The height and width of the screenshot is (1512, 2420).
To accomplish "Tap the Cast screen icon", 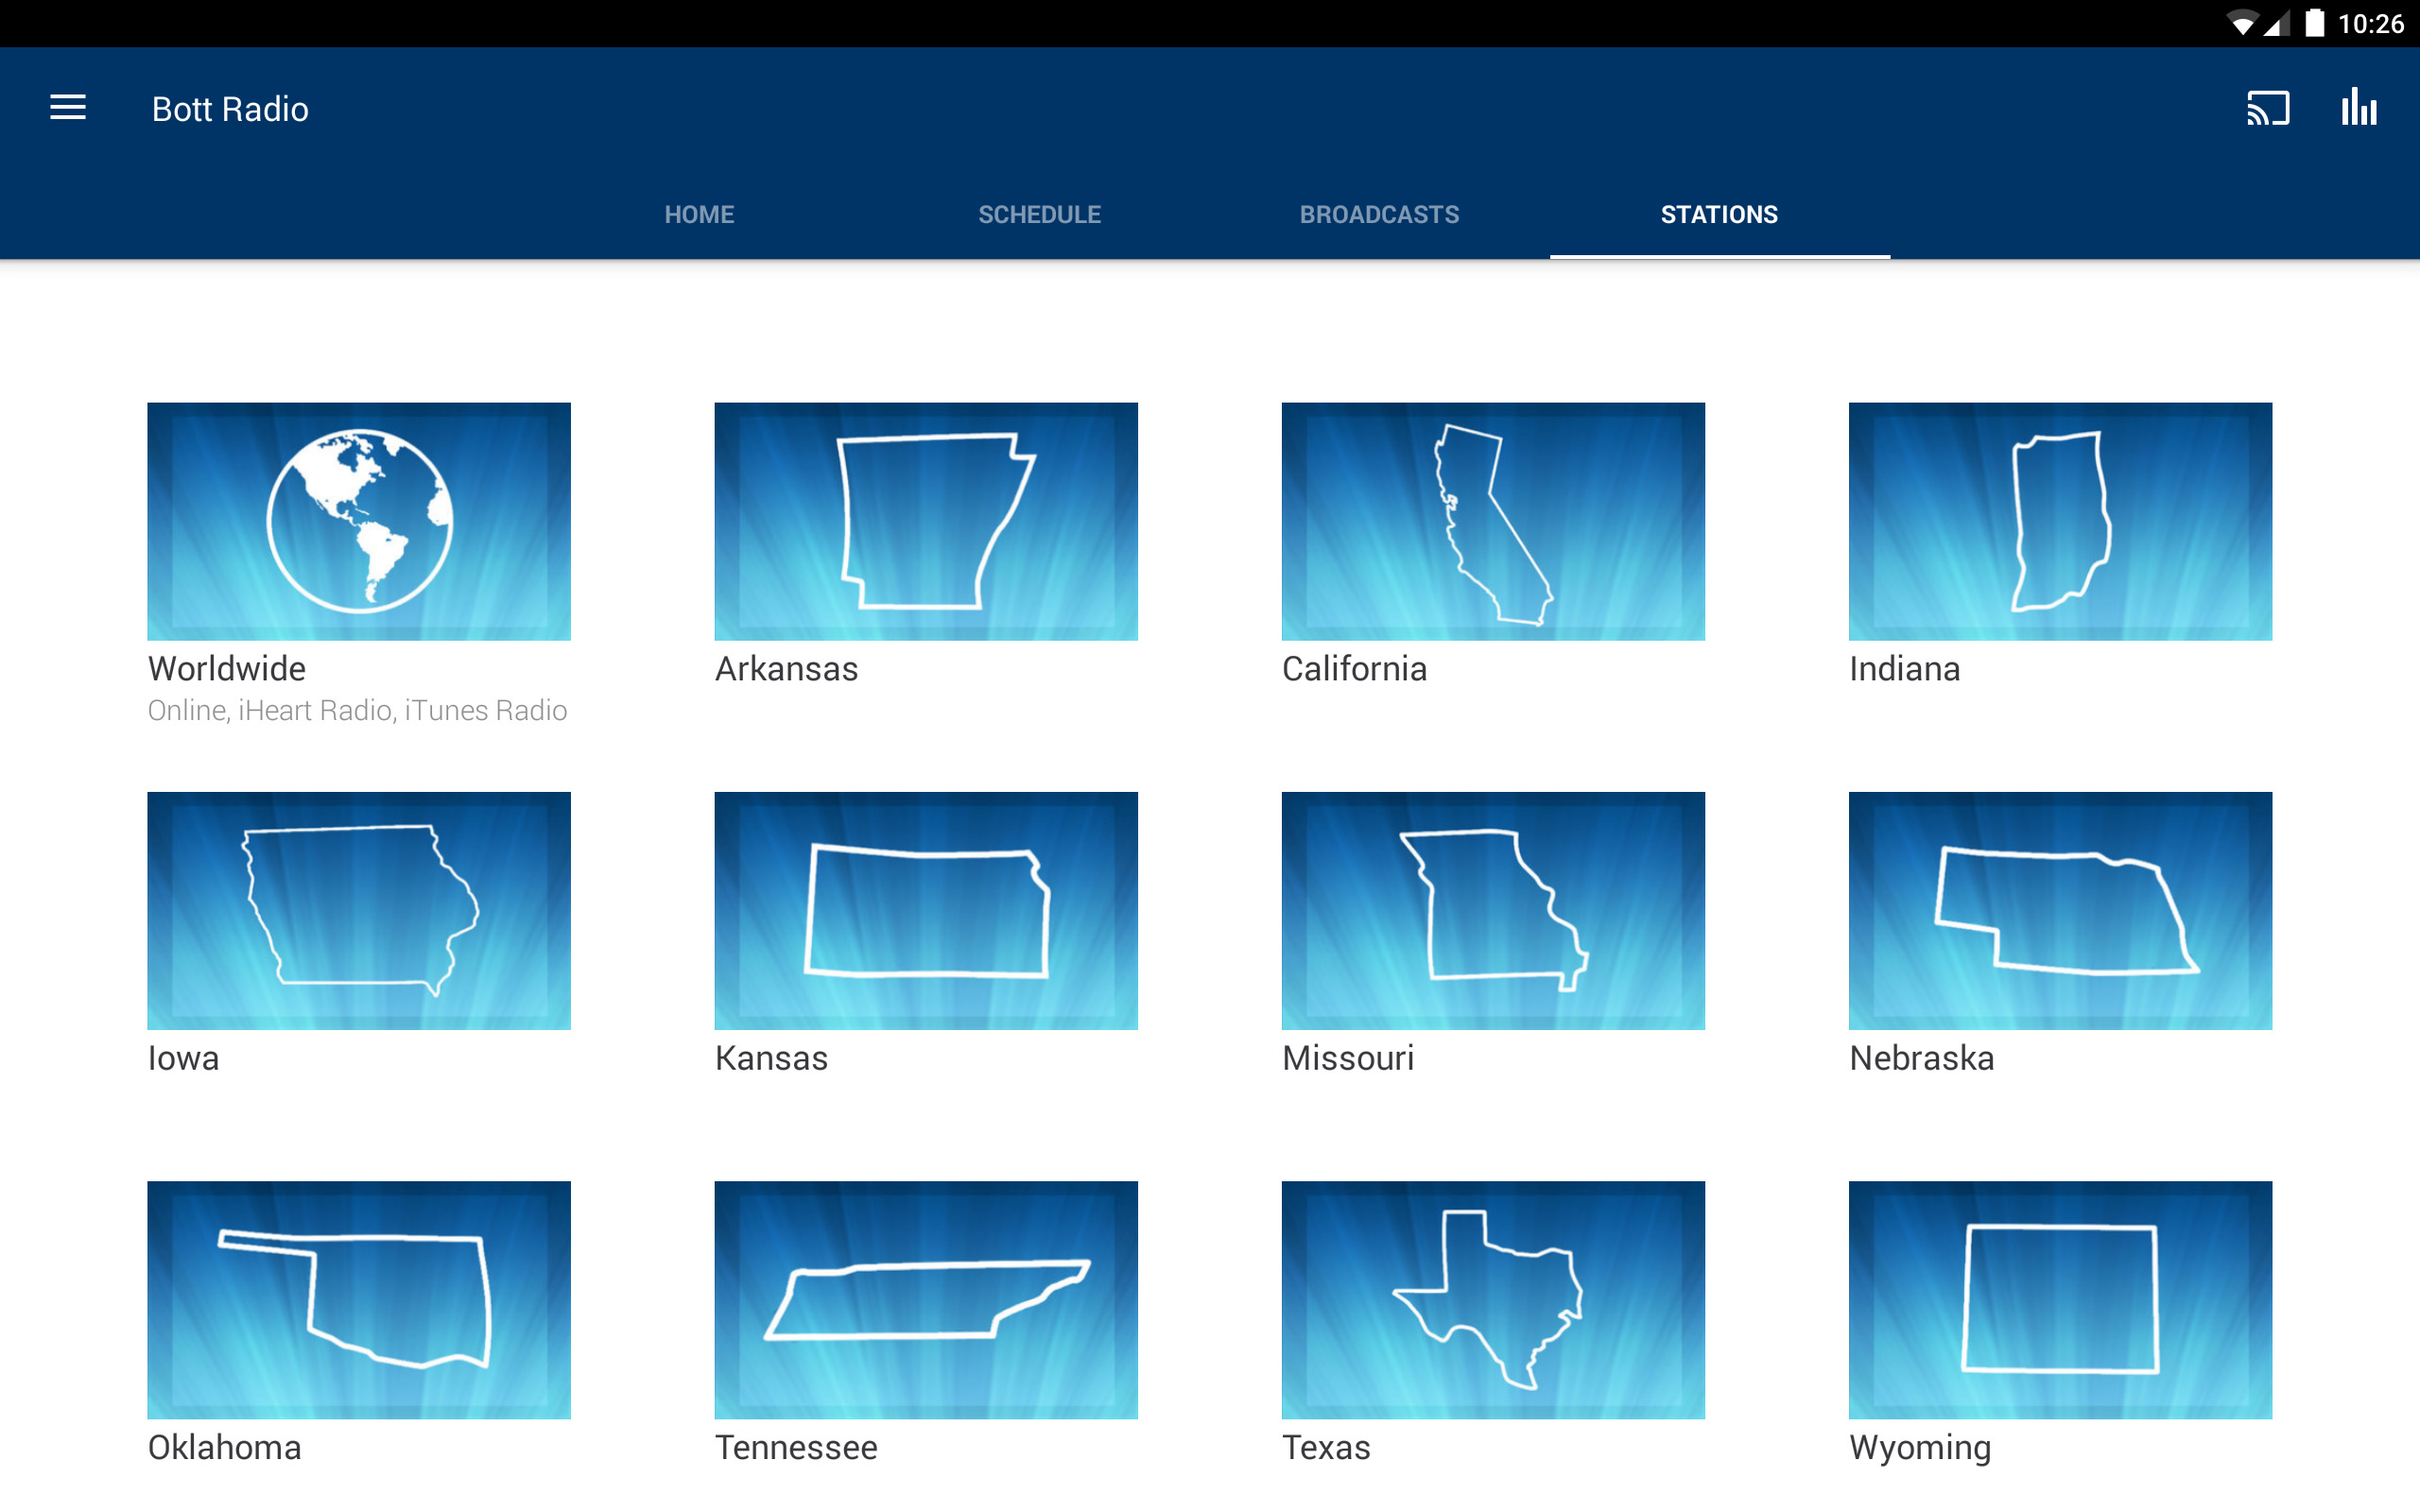I will point(2267,108).
